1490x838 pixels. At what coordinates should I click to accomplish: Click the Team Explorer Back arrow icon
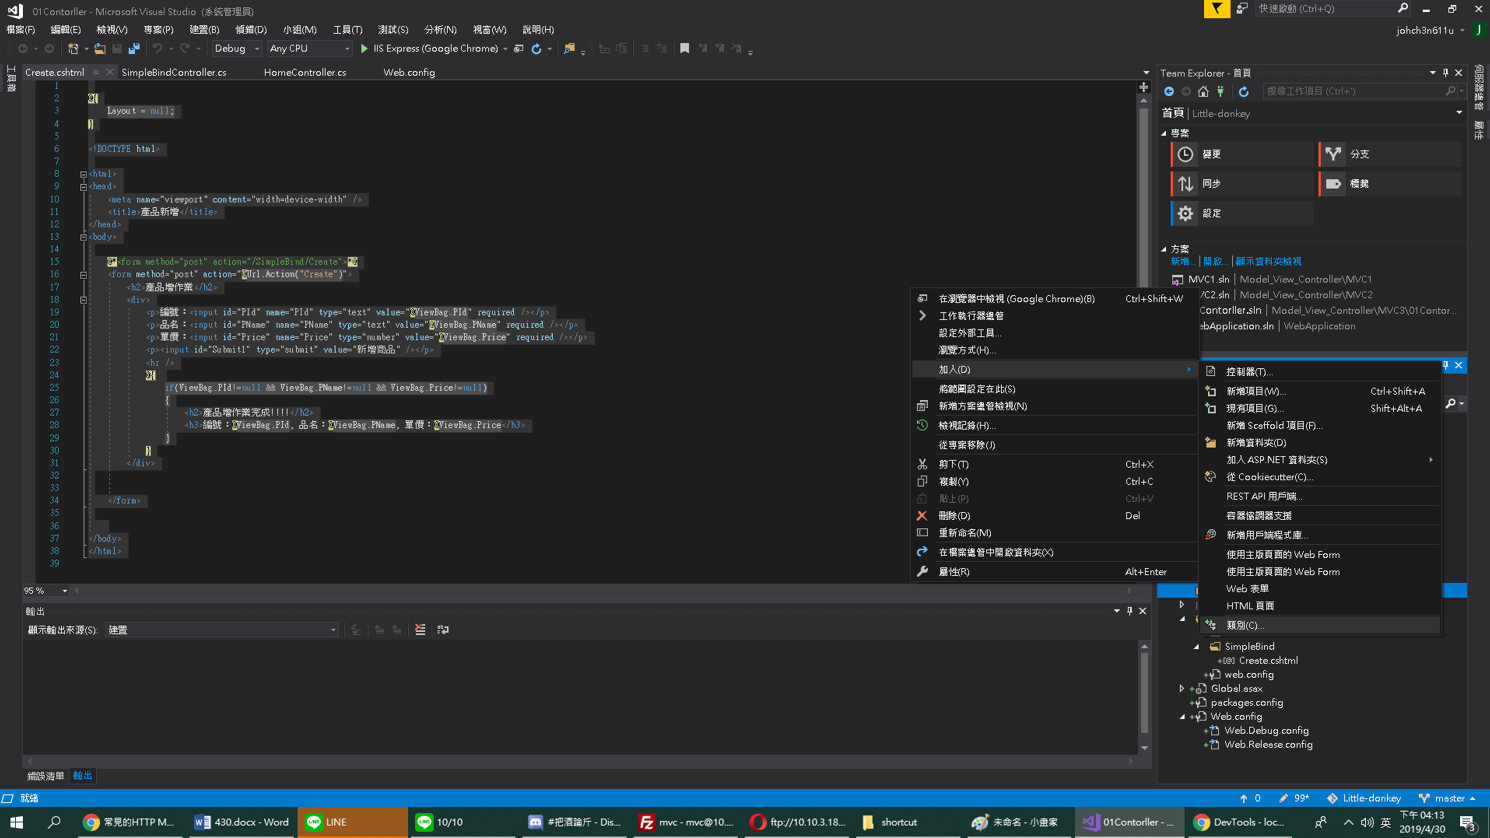tap(1169, 91)
